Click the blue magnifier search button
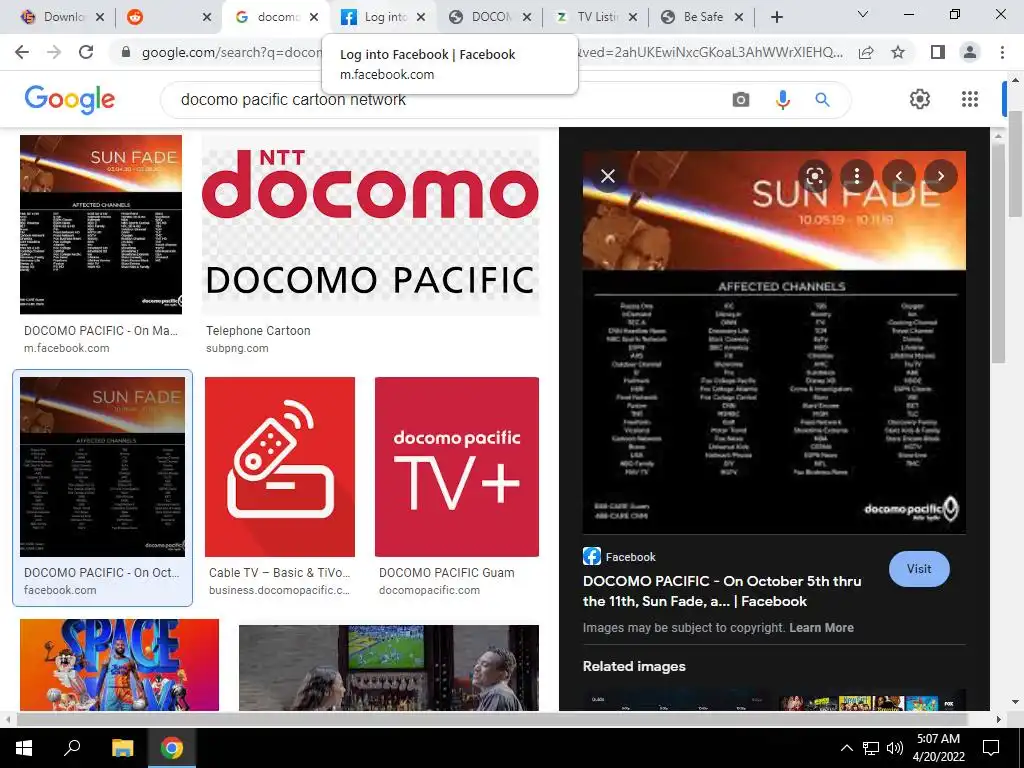Image resolution: width=1024 pixels, height=768 pixels. tap(822, 99)
